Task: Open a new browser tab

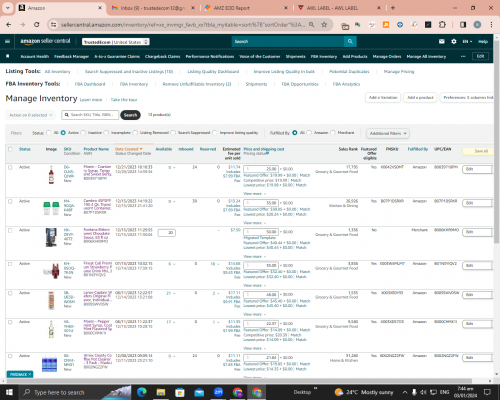Action: (x=393, y=8)
